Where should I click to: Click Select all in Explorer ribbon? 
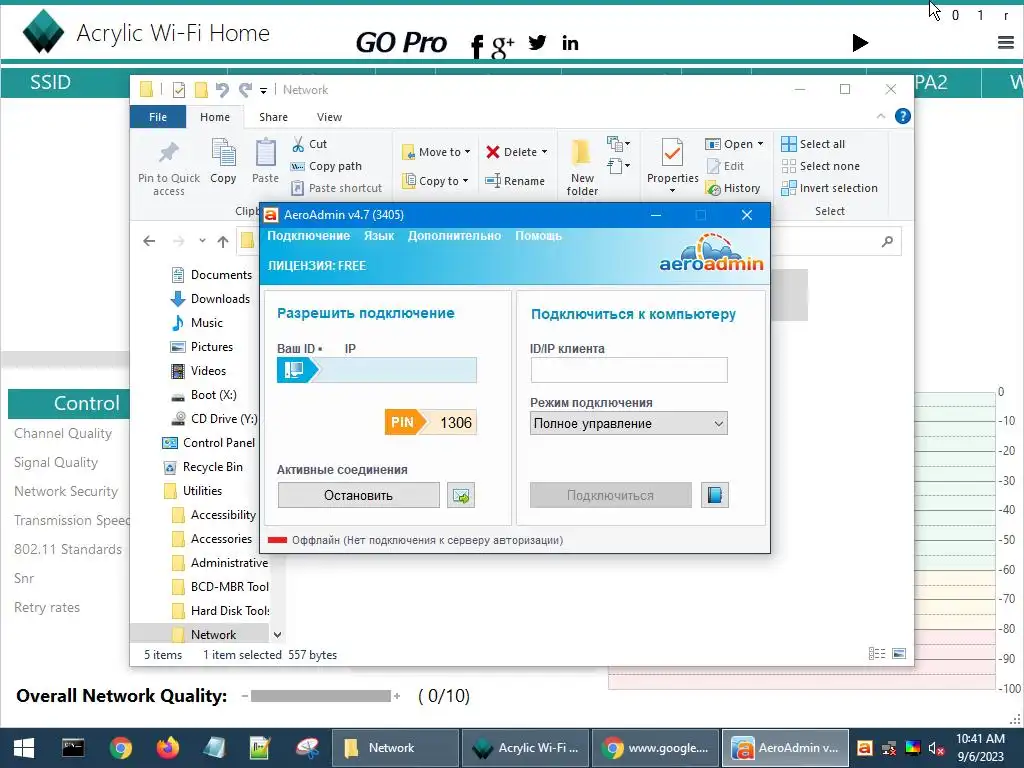click(x=813, y=144)
